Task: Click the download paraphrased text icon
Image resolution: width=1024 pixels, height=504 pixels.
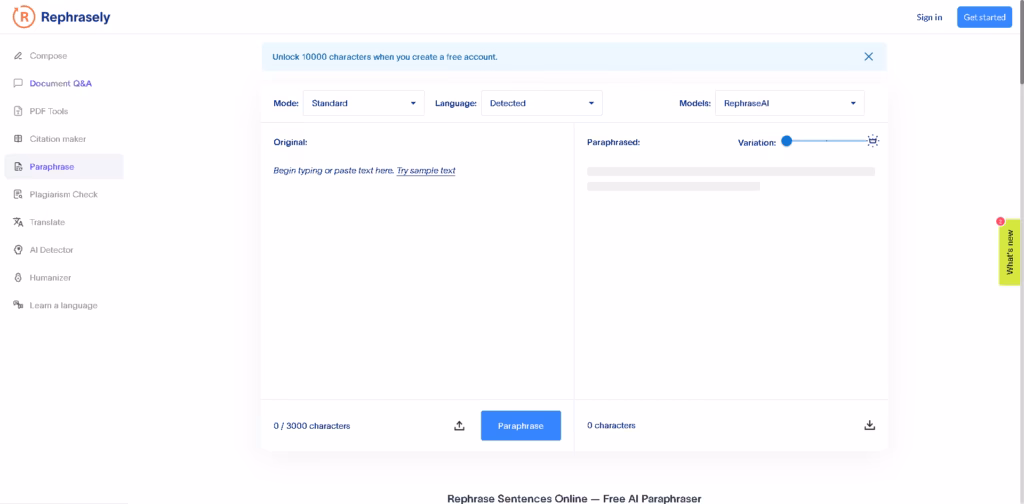Action: coord(869,426)
